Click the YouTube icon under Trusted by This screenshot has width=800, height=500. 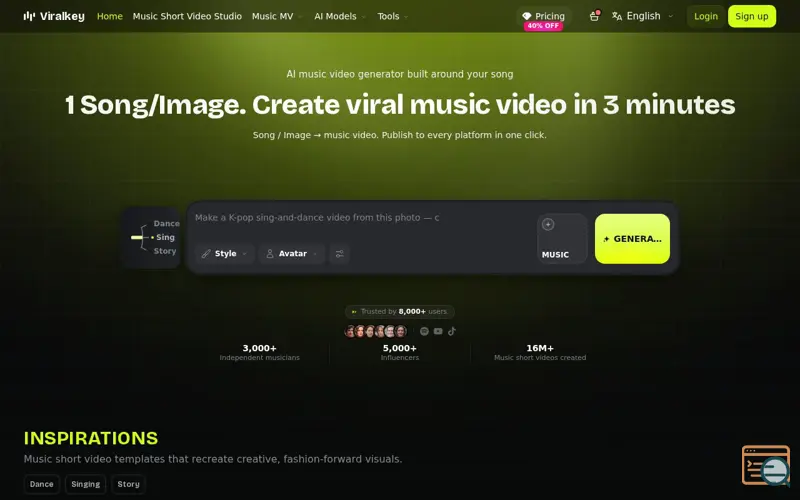pyautogui.click(x=438, y=331)
